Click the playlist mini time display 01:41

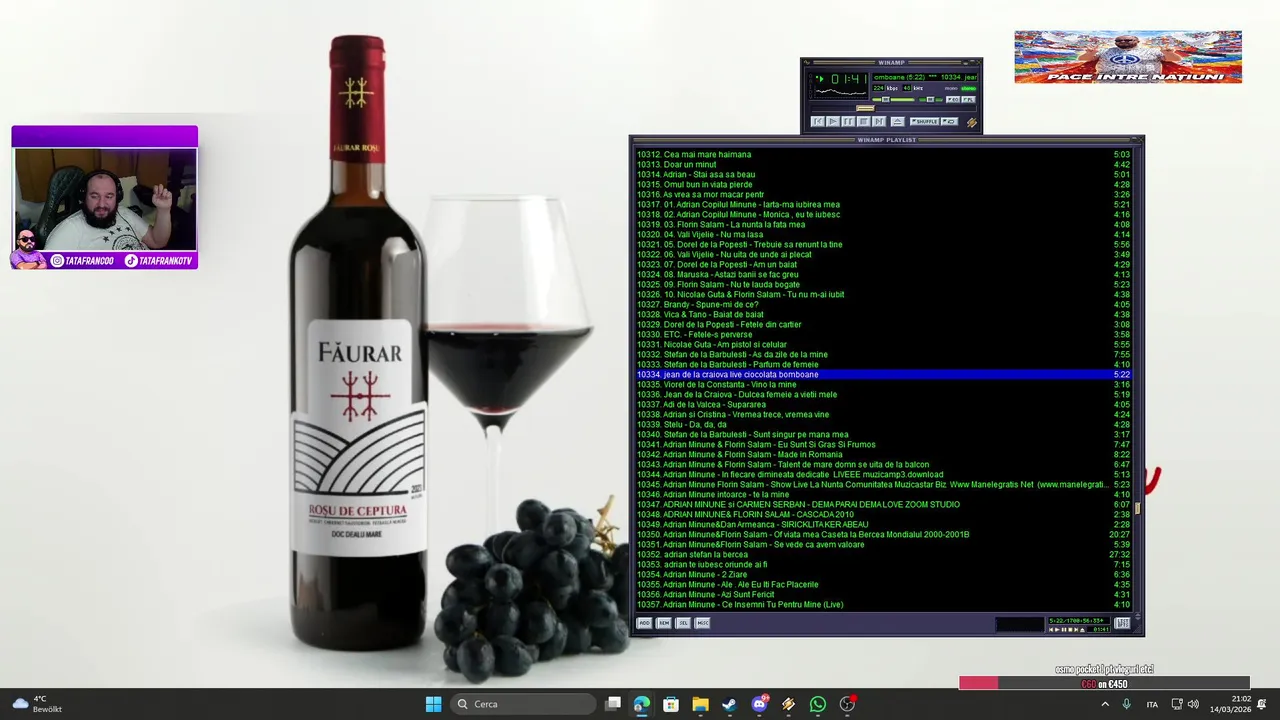point(1099,629)
